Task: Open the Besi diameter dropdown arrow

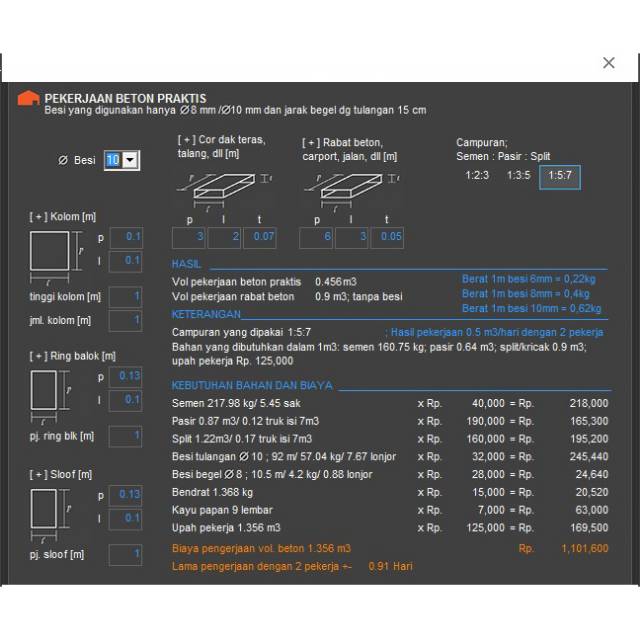Action: click(x=131, y=160)
